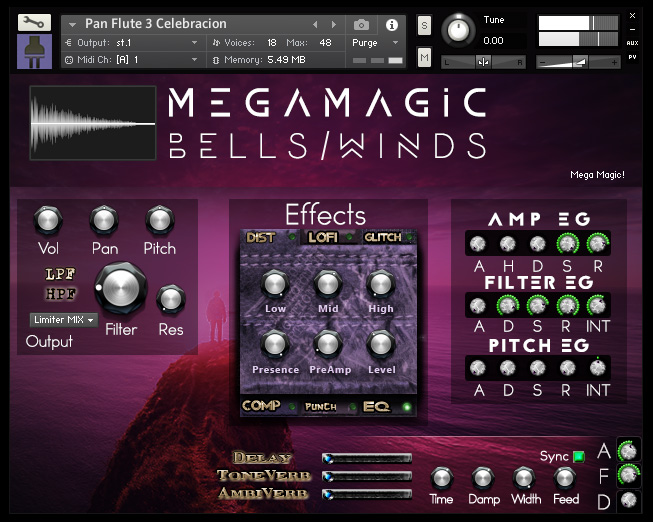Screen dimensions: 653x522
Task: Click the Max voices value 48
Action: [325, 43]
